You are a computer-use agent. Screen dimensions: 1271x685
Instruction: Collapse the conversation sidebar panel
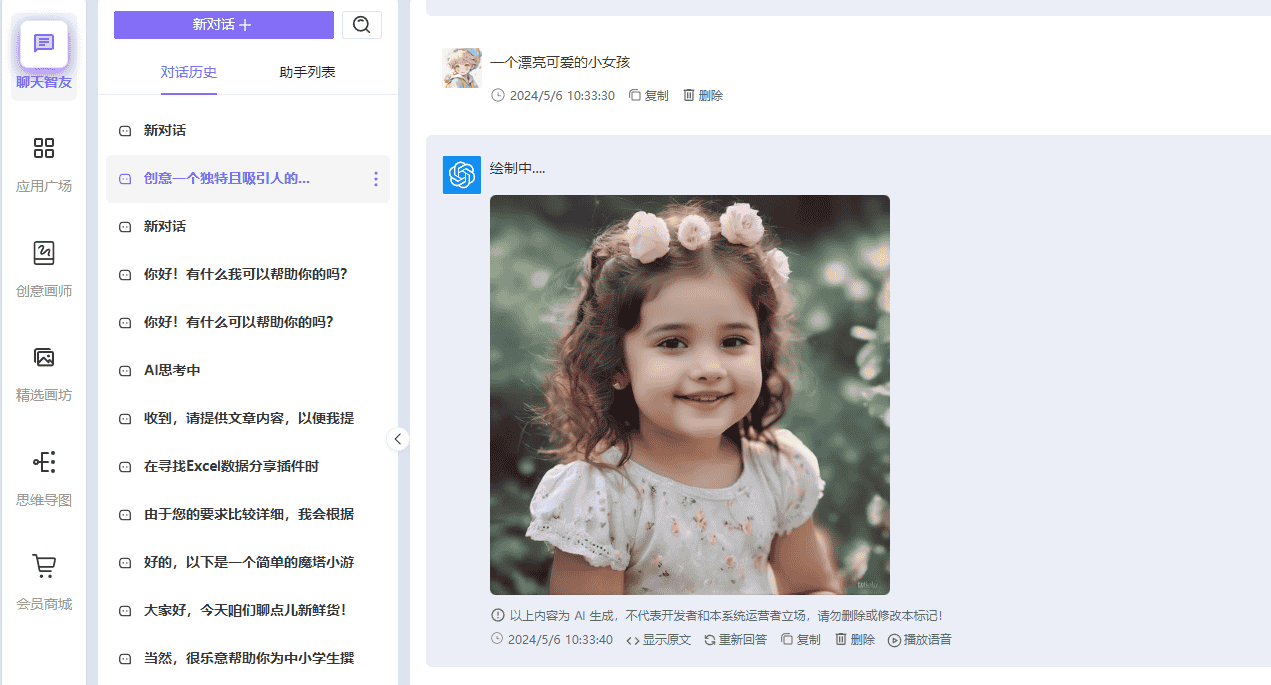click(398, 438)
